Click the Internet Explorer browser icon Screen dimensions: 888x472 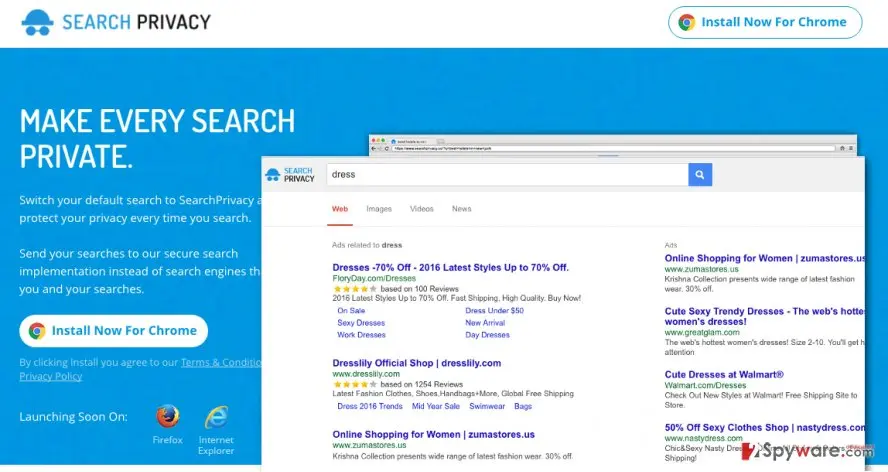pos(216,417)
